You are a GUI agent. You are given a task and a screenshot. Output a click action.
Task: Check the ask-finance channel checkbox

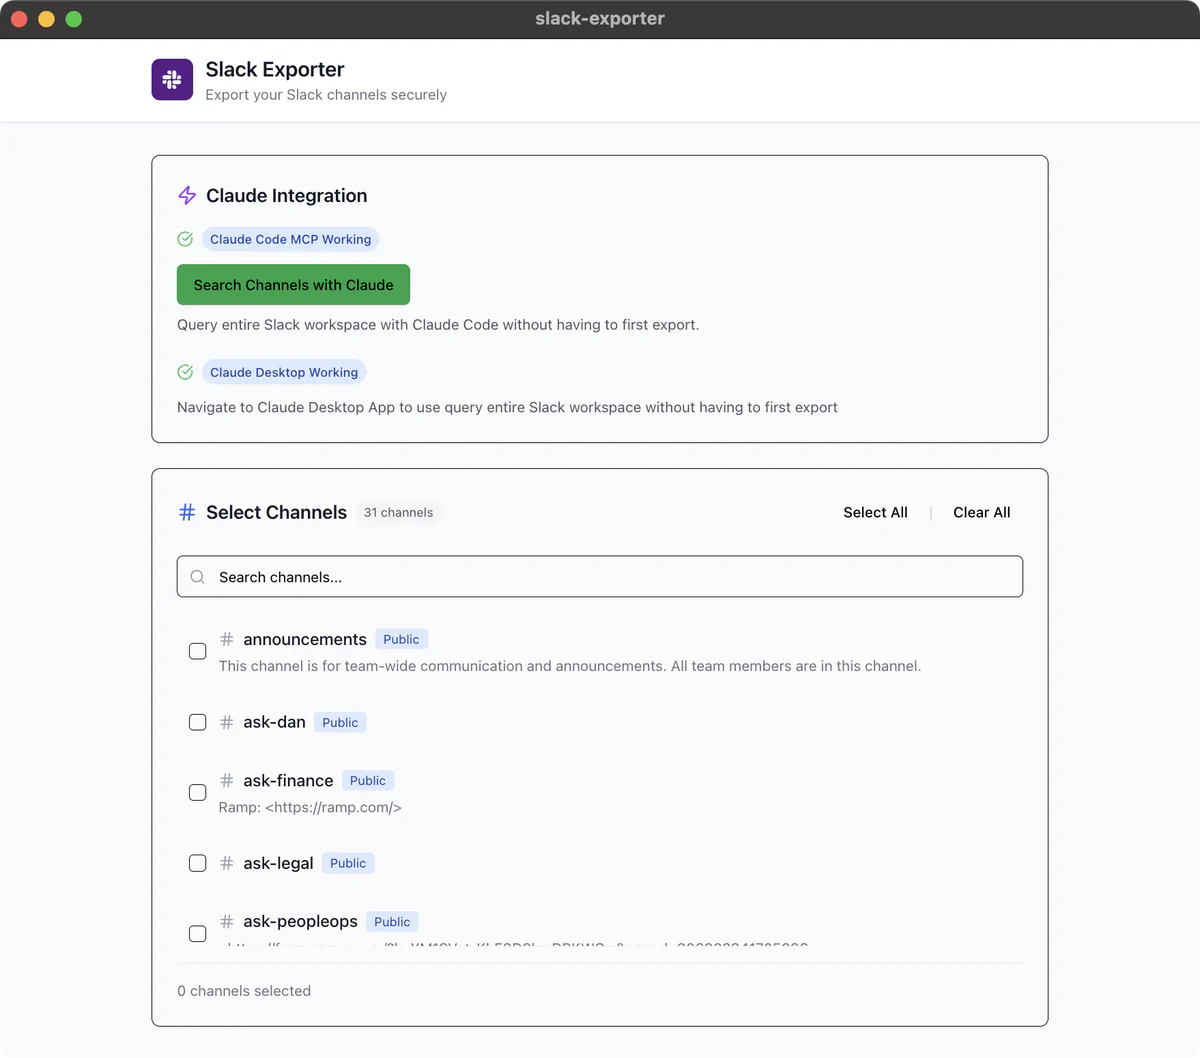197,792
